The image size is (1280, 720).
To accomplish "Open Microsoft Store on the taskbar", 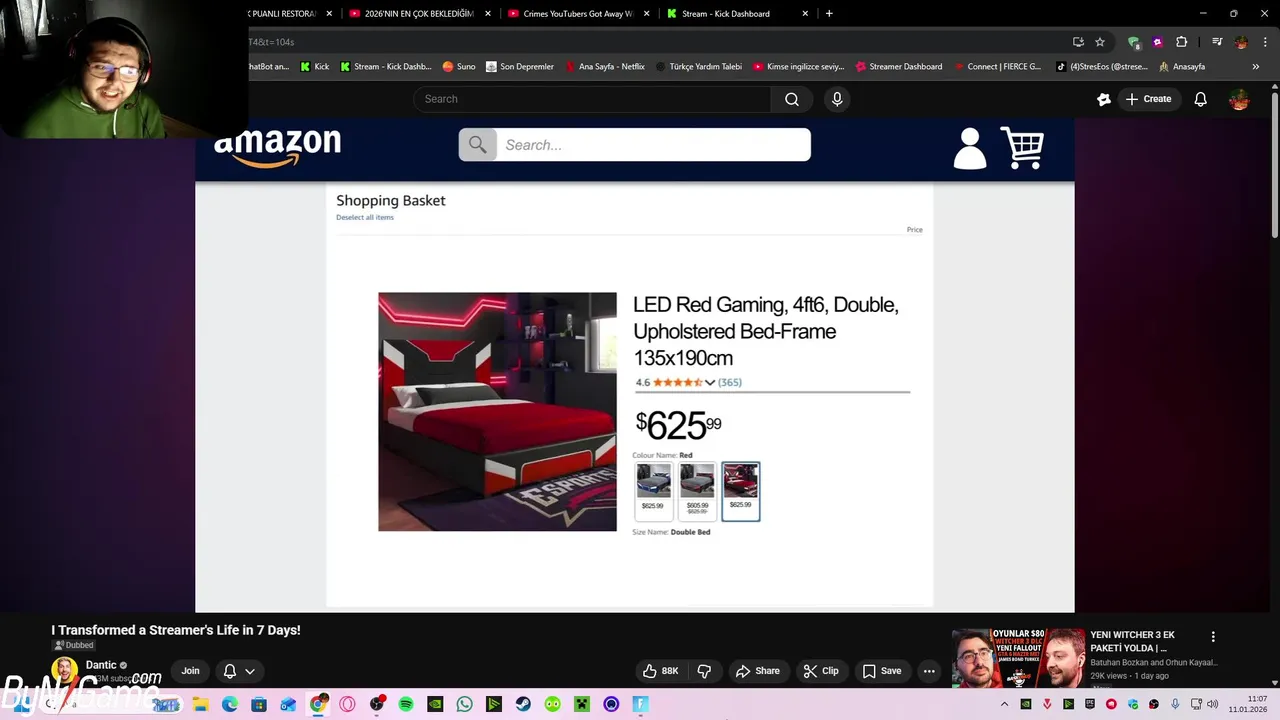I will 259,704.
